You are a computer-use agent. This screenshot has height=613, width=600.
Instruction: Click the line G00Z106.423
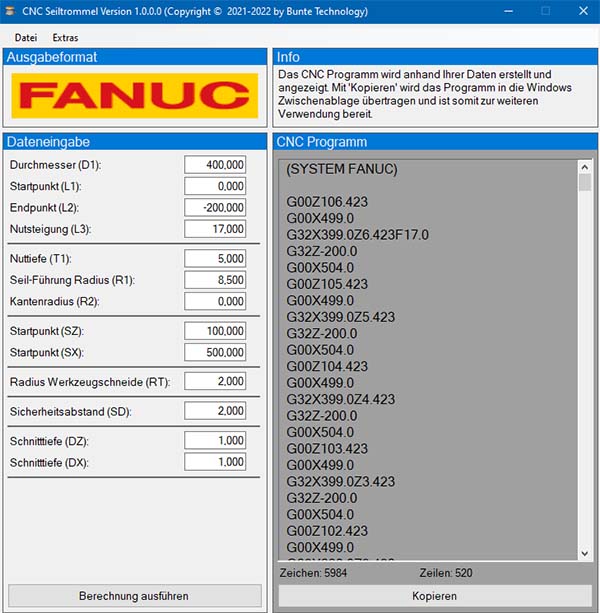(327, 202)
